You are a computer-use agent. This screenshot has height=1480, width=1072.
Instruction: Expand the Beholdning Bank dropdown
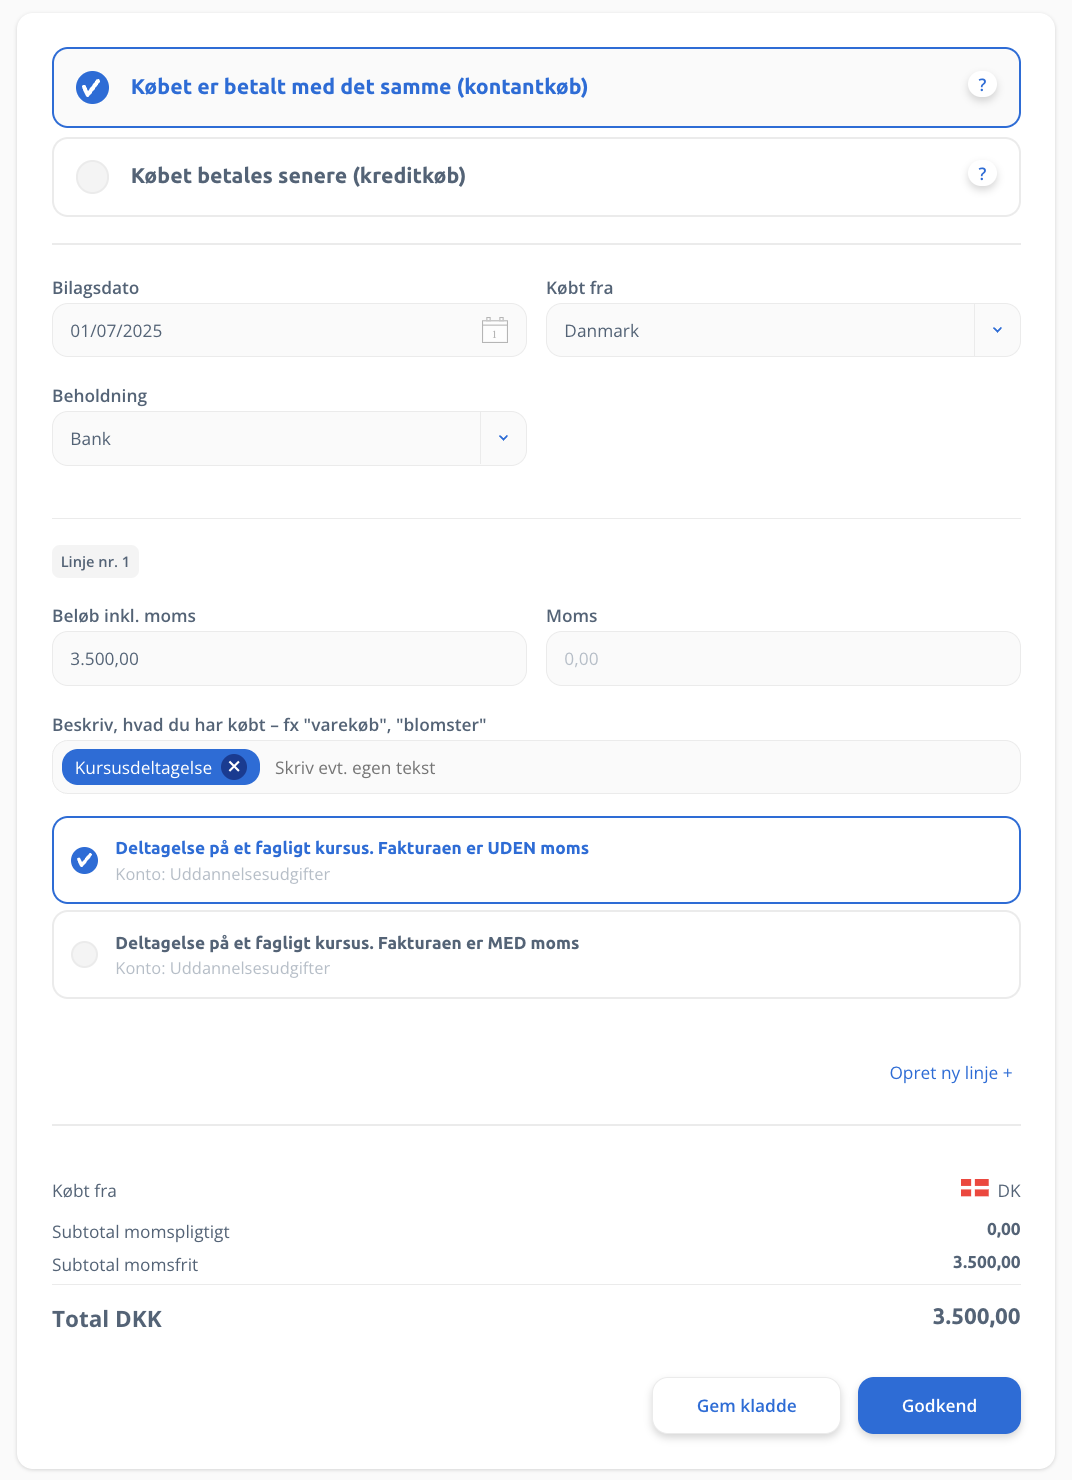click(503, 438)
